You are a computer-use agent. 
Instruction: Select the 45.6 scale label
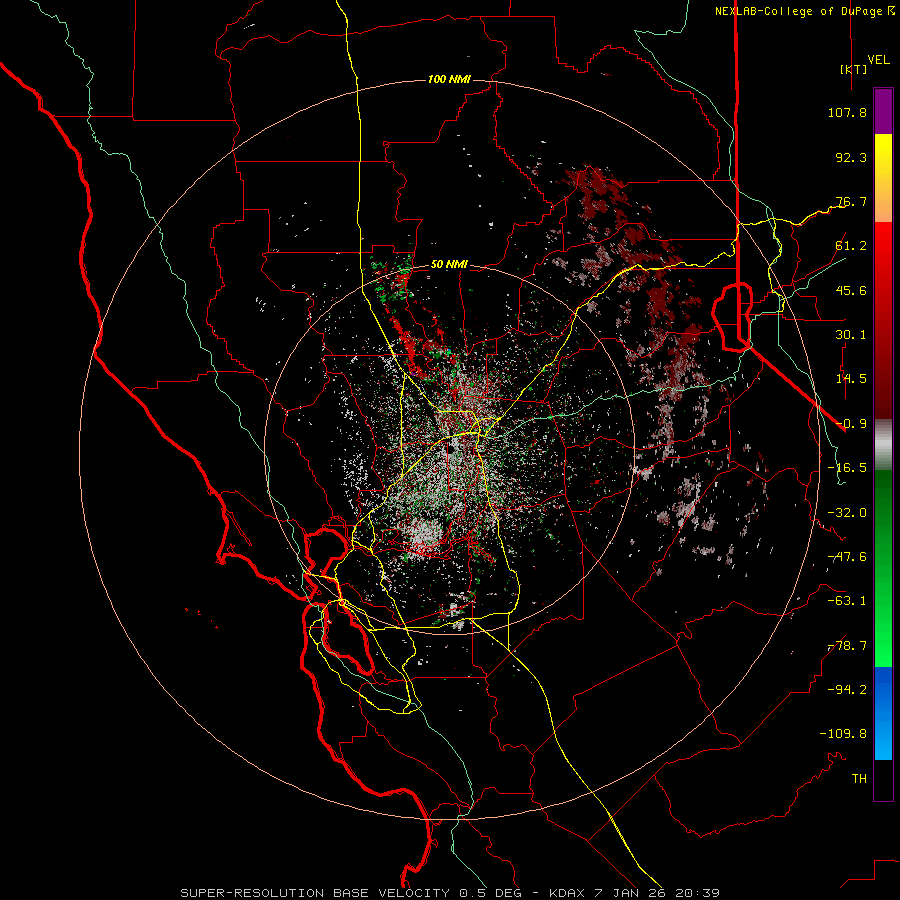[x=851, y=290]
